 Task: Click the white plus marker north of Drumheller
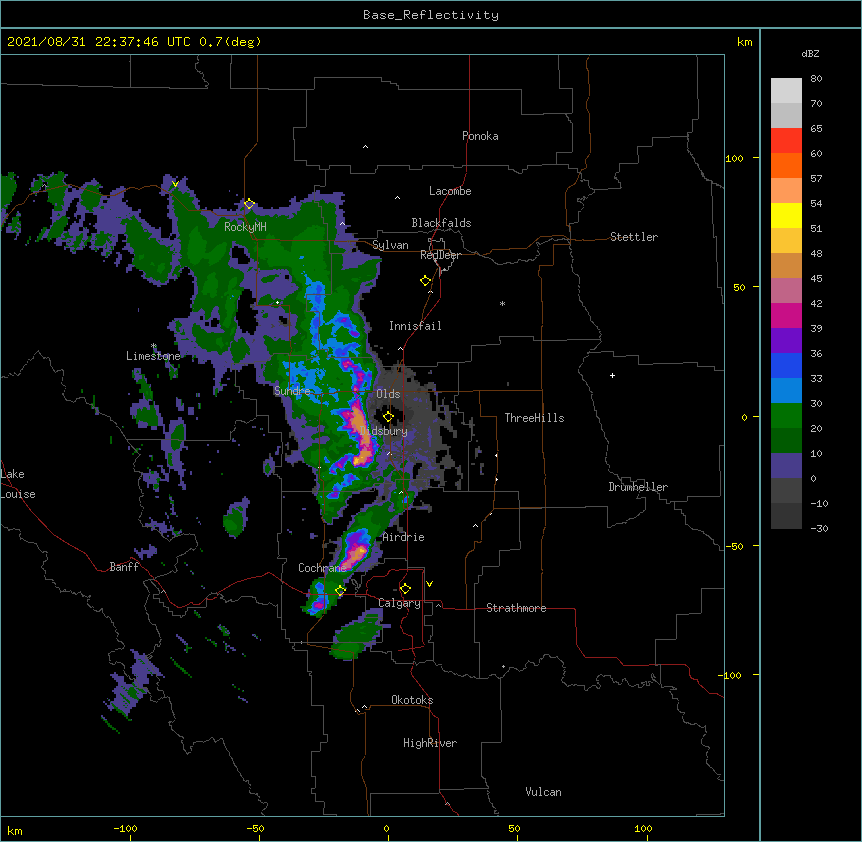coord(612,375)
